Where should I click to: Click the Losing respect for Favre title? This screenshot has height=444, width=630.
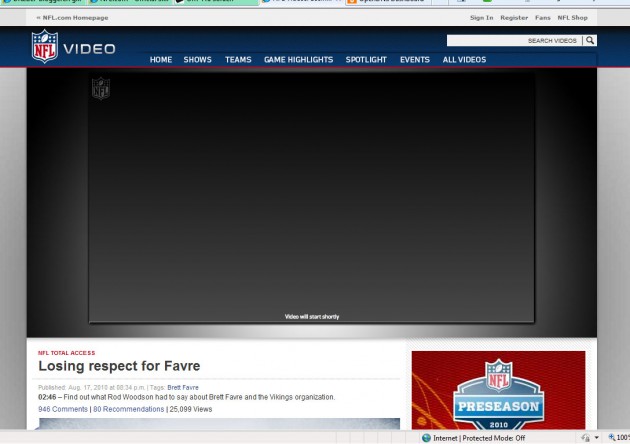pos(119,366)
